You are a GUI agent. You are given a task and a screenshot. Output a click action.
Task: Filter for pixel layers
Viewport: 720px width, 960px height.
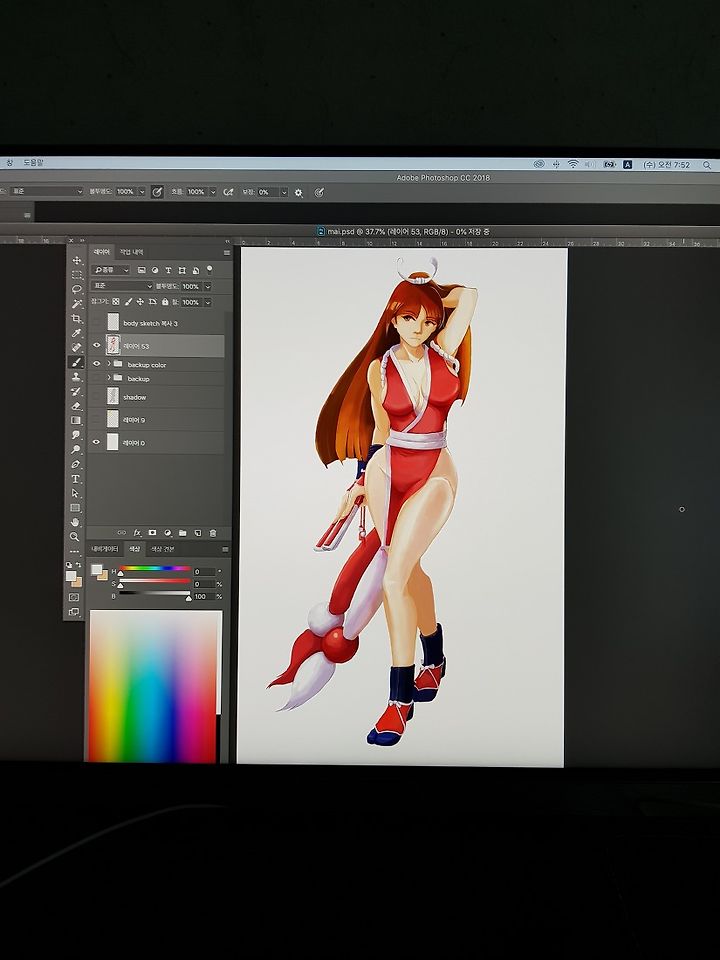(x=141, y=270)
